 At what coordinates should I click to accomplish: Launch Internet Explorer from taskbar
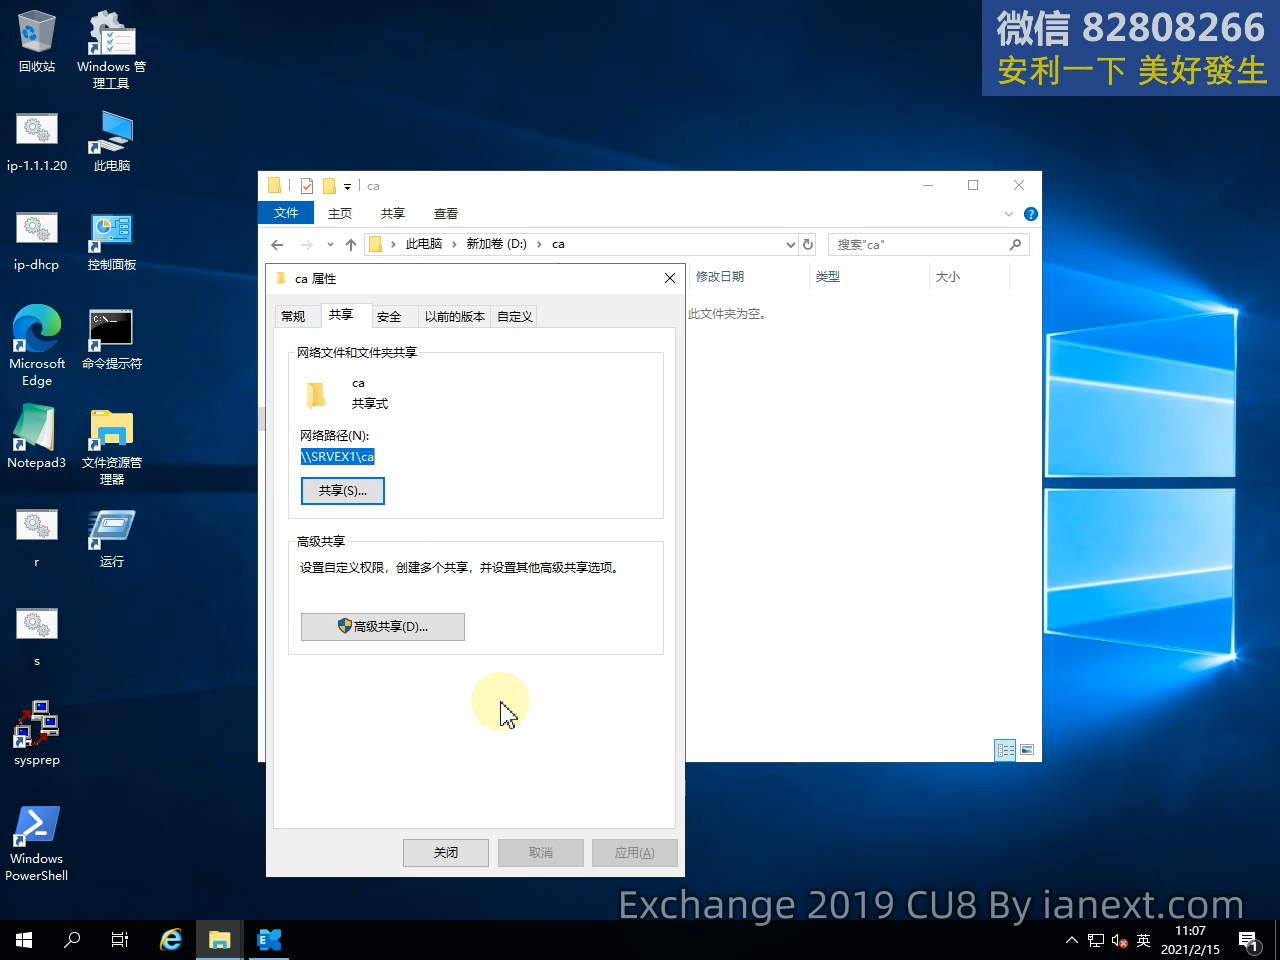pos(171,940)
